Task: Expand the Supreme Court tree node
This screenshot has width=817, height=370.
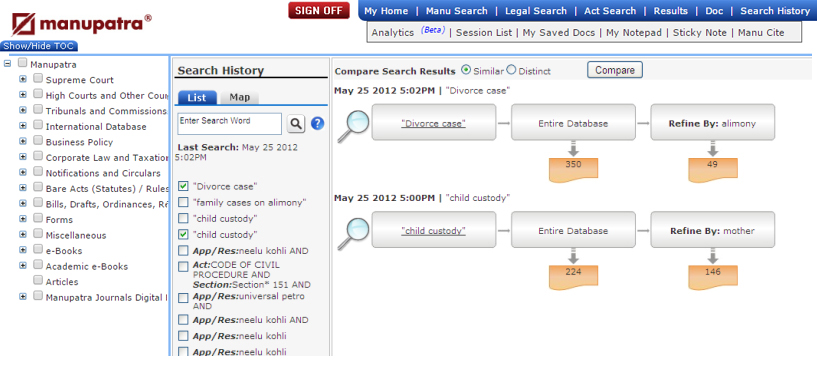Action: pyautogui.click(x=22, y=79)
